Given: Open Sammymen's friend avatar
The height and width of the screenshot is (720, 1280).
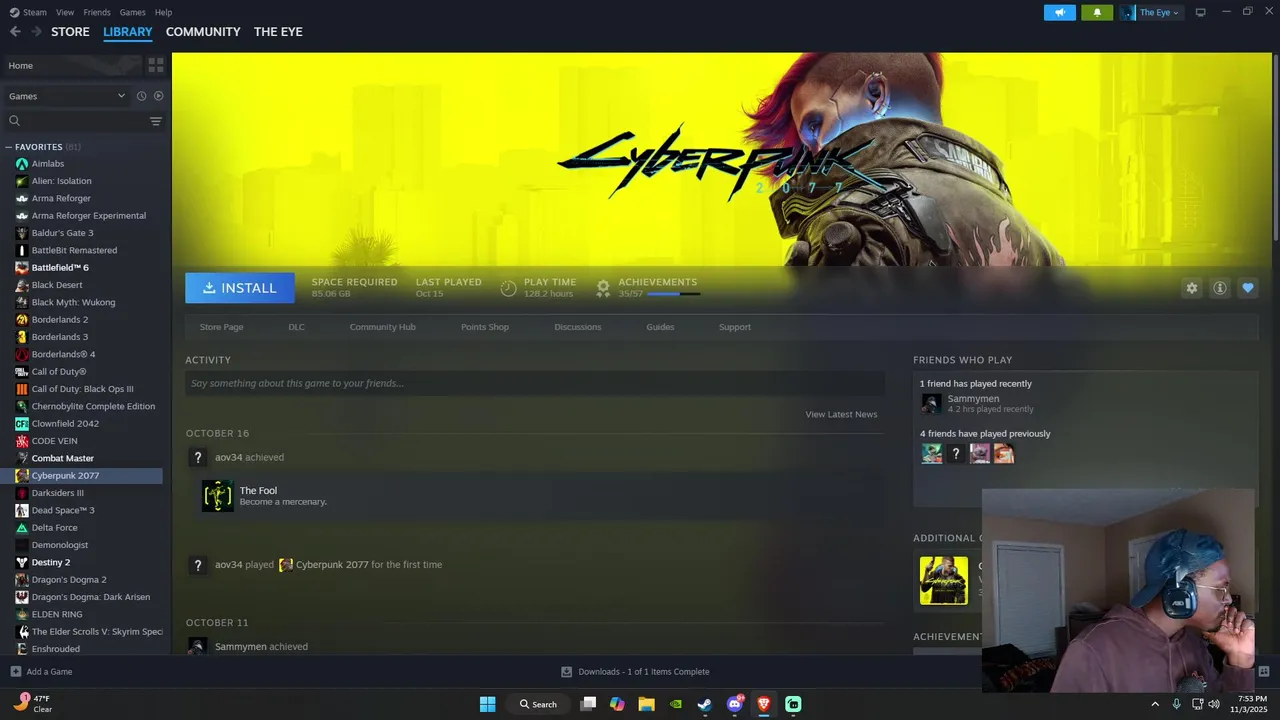Looking at the screenshot, I should click(x=931, y=403).
